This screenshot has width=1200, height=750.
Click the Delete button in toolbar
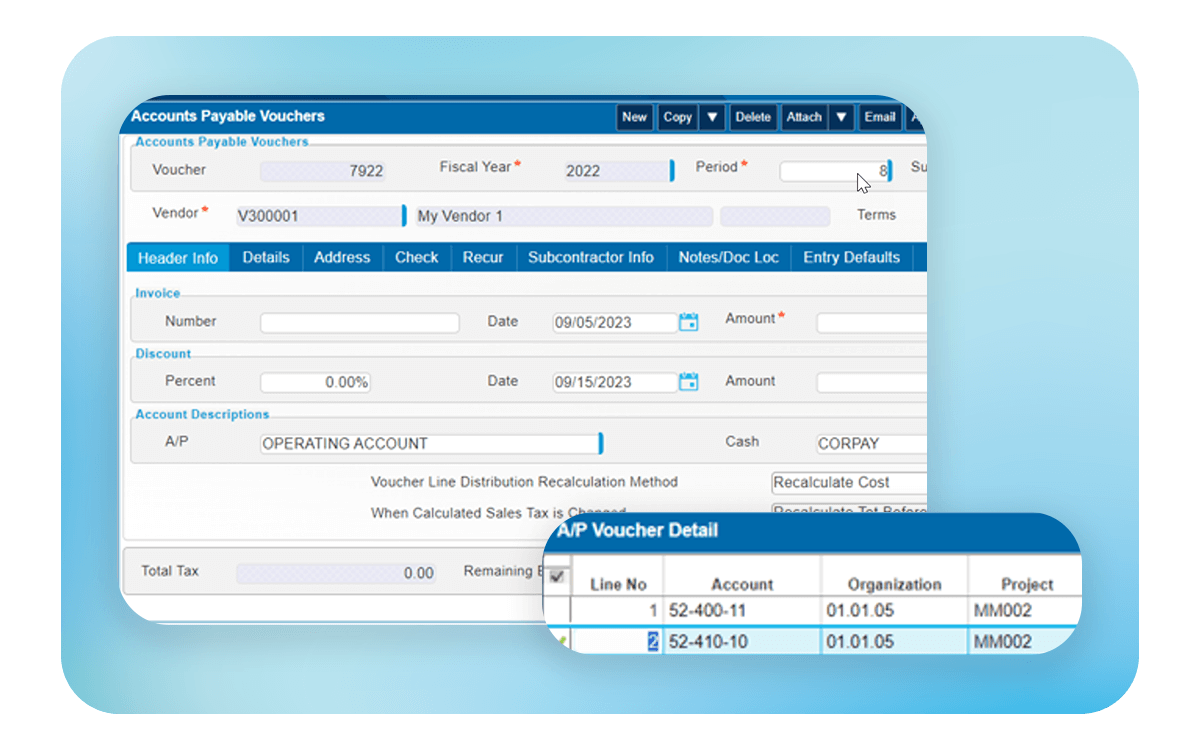click(753, 117)
